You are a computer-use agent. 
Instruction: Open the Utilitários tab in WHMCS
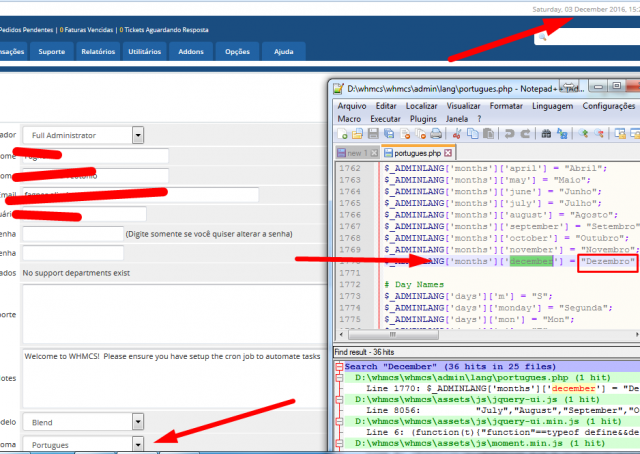point(144,52)
